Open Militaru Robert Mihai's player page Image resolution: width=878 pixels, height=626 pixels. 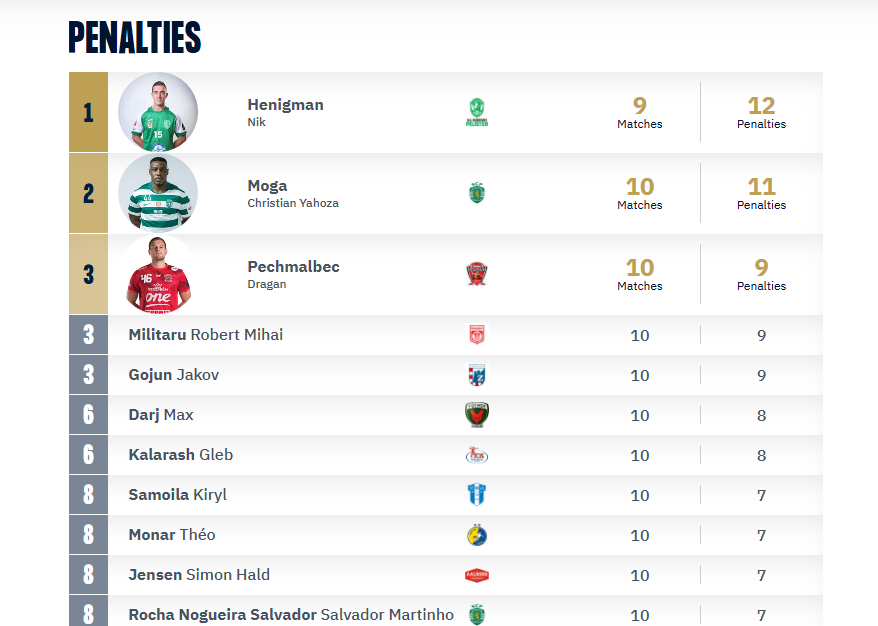[x=206, y=335]
